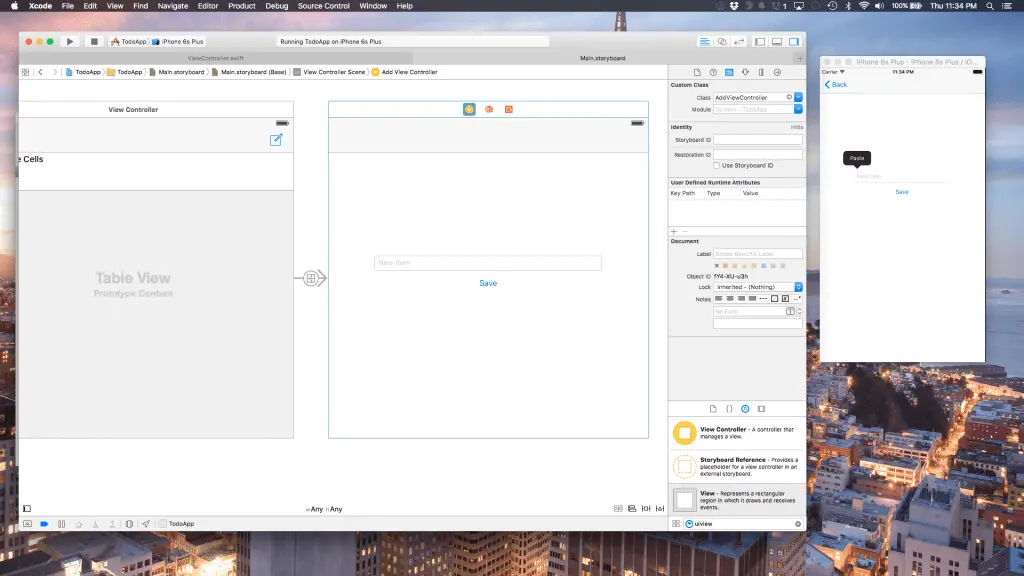Image resolution: width=1024 pixels, height=576 pixels.
Task: Click the compose button in View Controller scene
Action: (x=276, y=140)
